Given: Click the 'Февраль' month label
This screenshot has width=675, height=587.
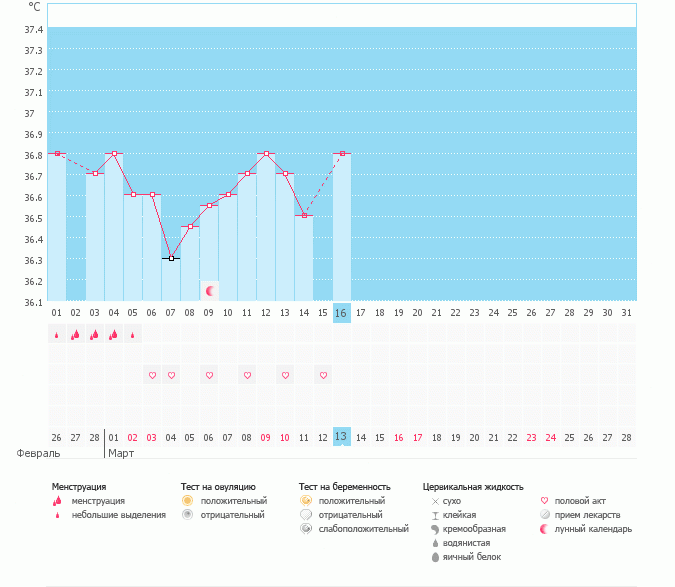Looking at the screenshot, I should pos(33,453).
